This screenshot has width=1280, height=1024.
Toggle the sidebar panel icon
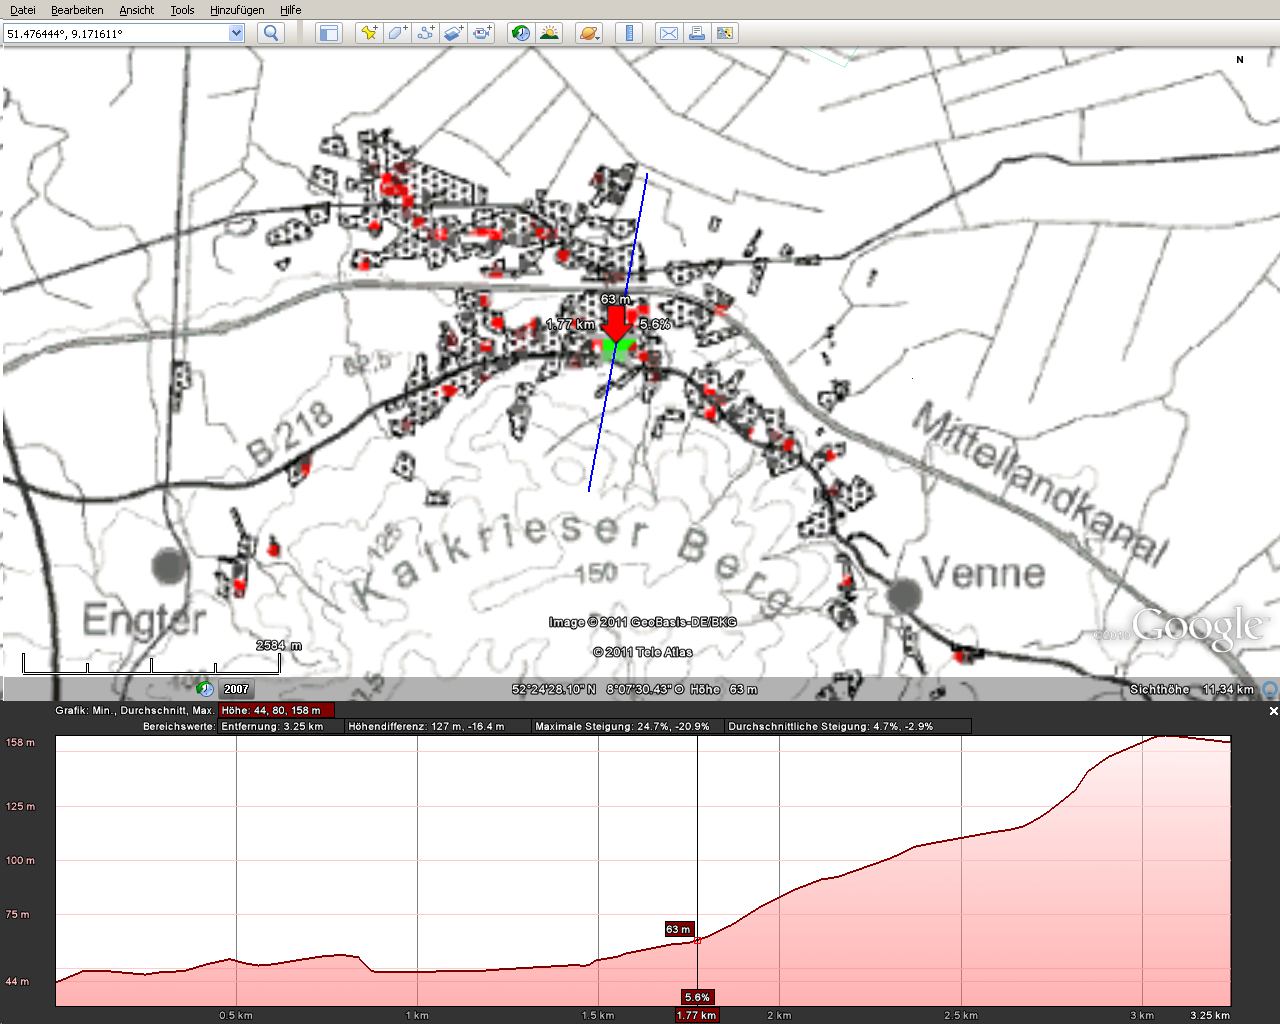pos(328,33)
